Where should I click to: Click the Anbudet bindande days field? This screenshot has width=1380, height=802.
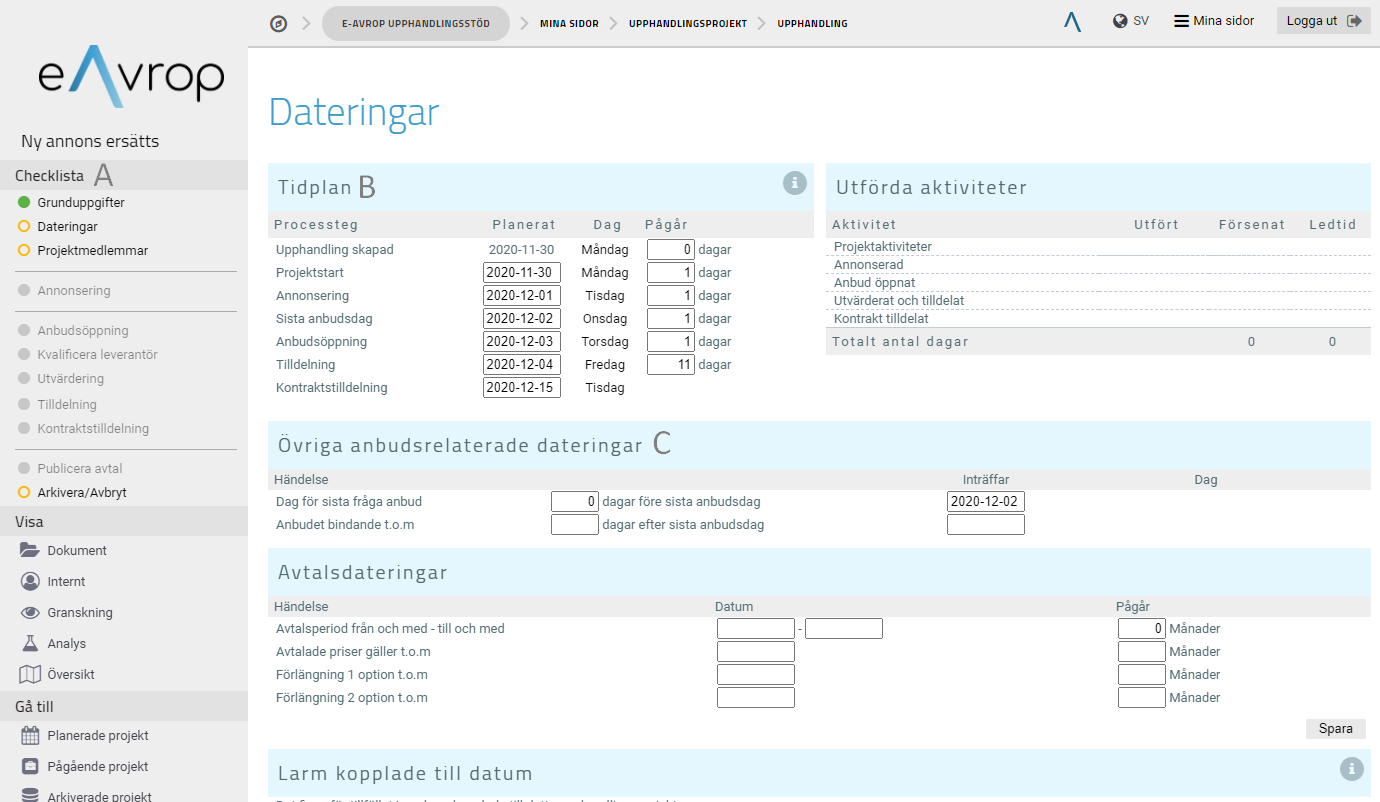pos(575,525)
